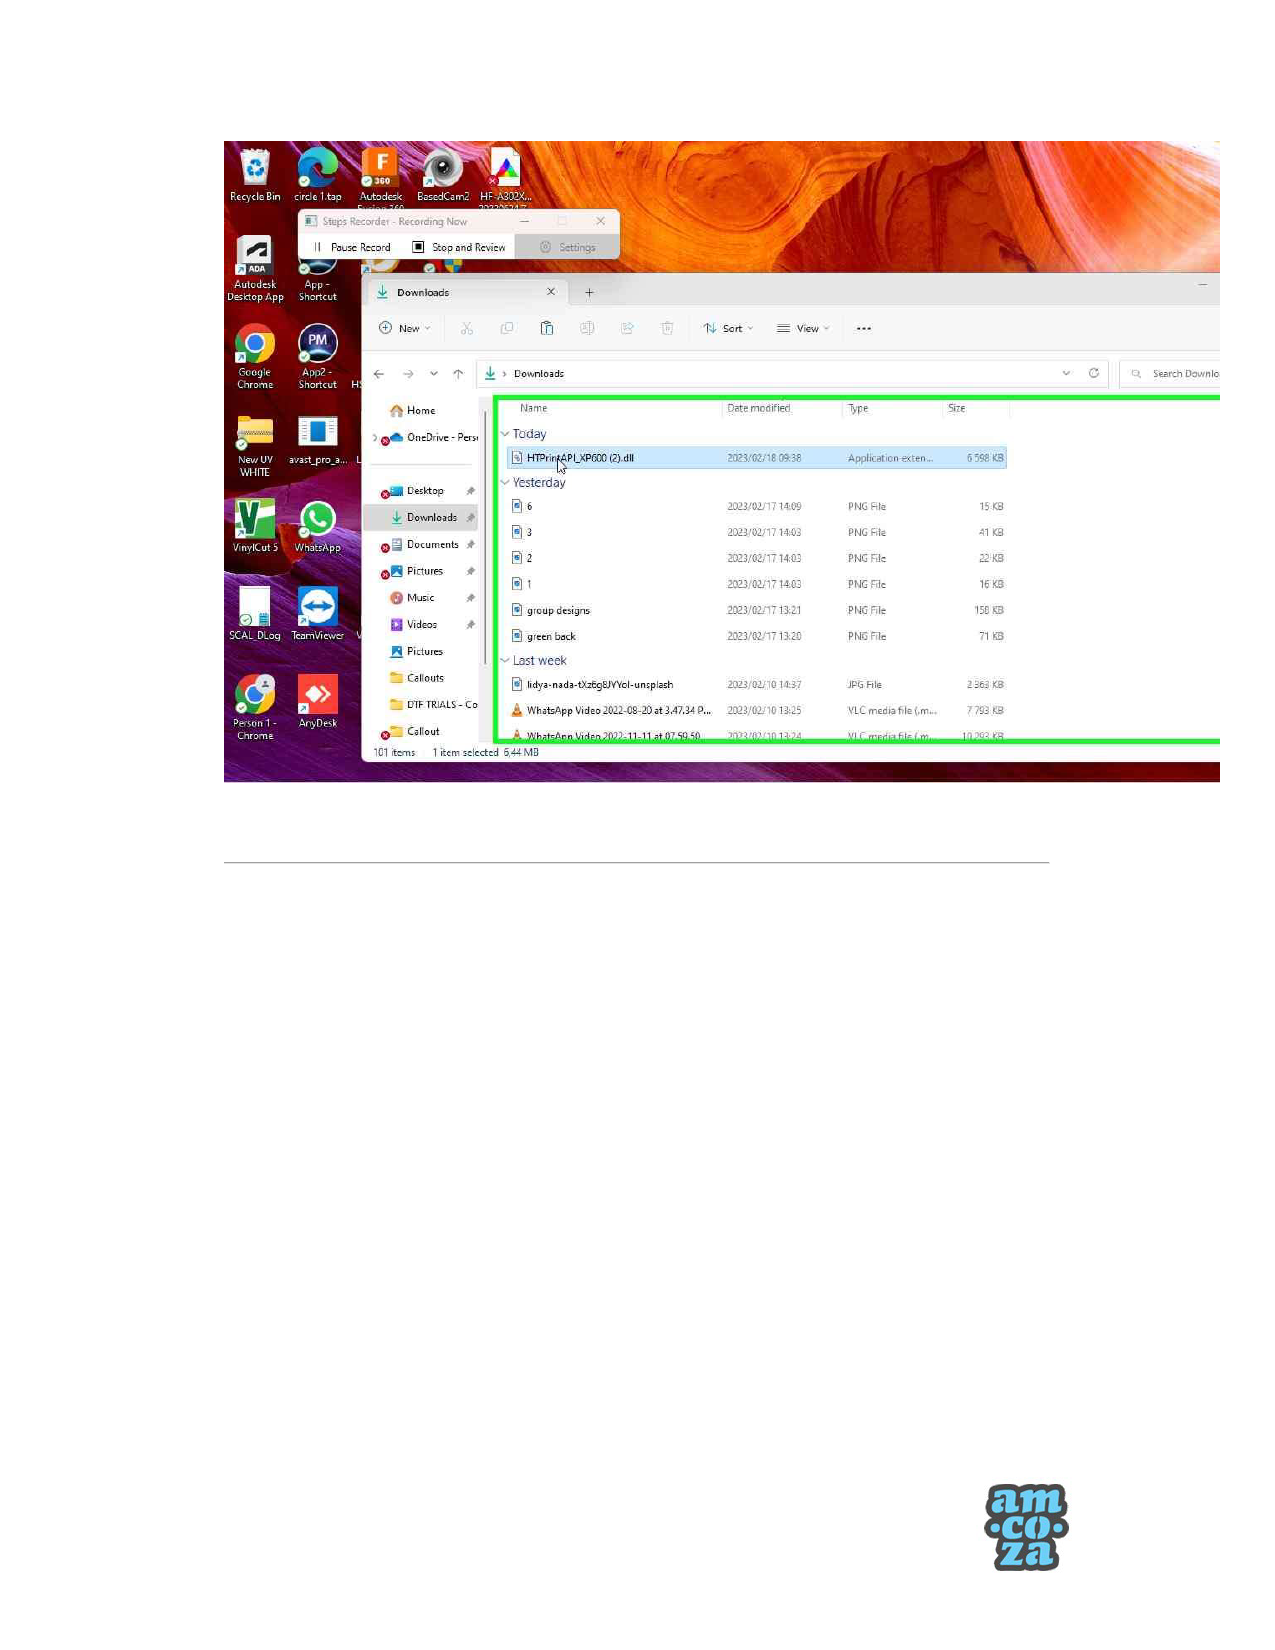This screenshot has width=1275, height=1650.
Task: Click Pause Record in Steps Recorder
Action: (352, 247)
